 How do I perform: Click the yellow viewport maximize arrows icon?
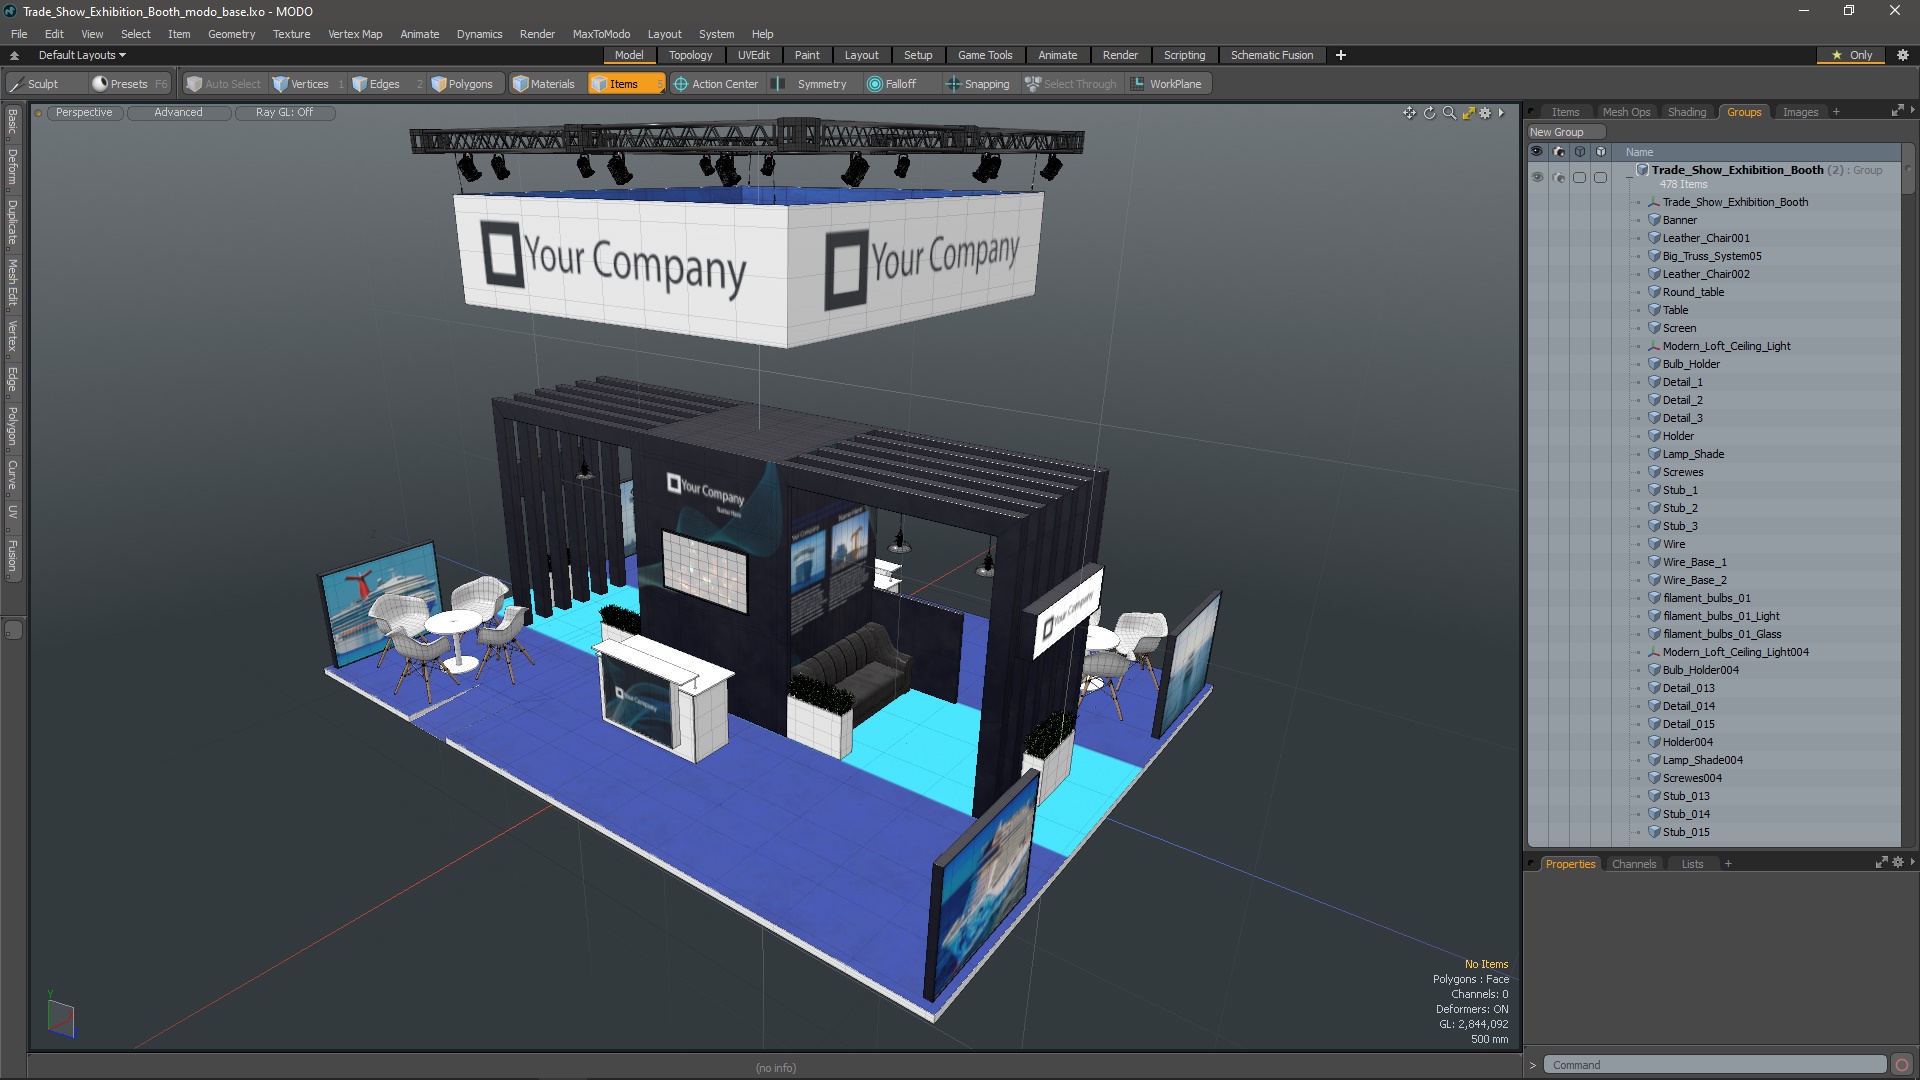(1468, 113)
